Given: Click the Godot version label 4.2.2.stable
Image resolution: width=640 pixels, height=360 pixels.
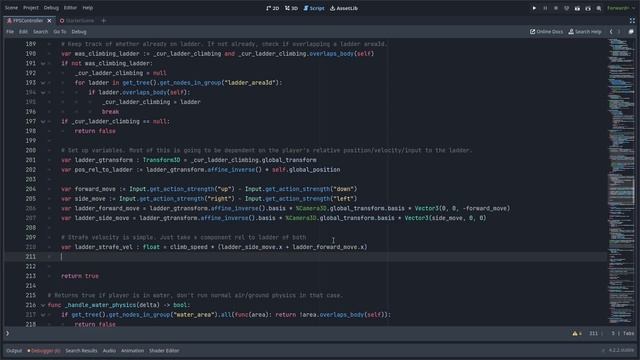Looking at the screenshot, I should pyautogui.click(x=621, y=350).
